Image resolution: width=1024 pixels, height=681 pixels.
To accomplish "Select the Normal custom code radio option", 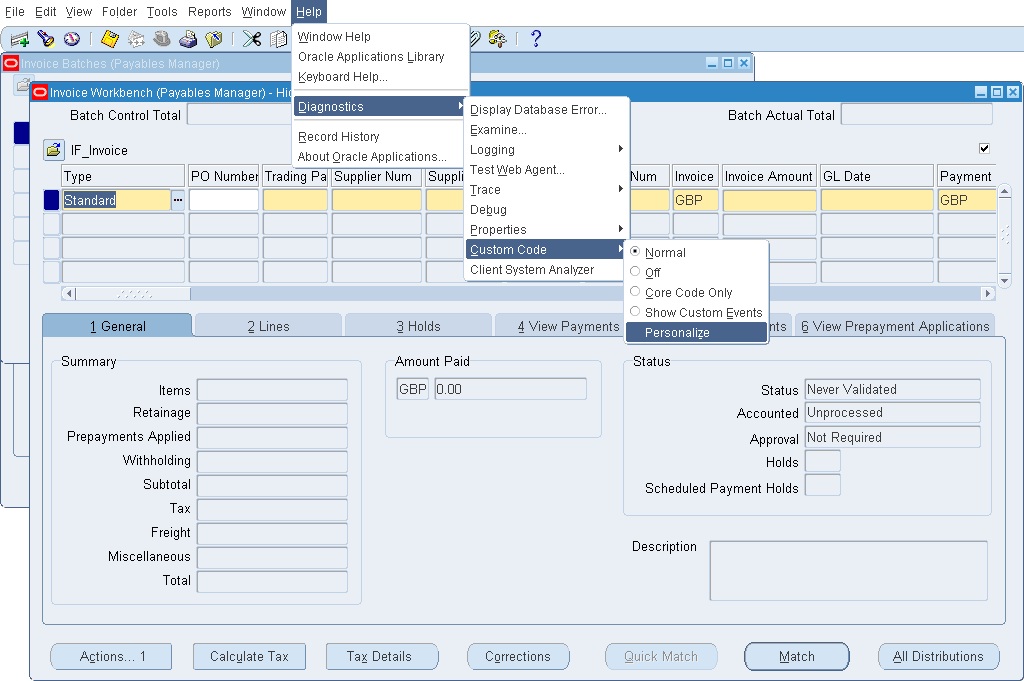I will (635, 252).
